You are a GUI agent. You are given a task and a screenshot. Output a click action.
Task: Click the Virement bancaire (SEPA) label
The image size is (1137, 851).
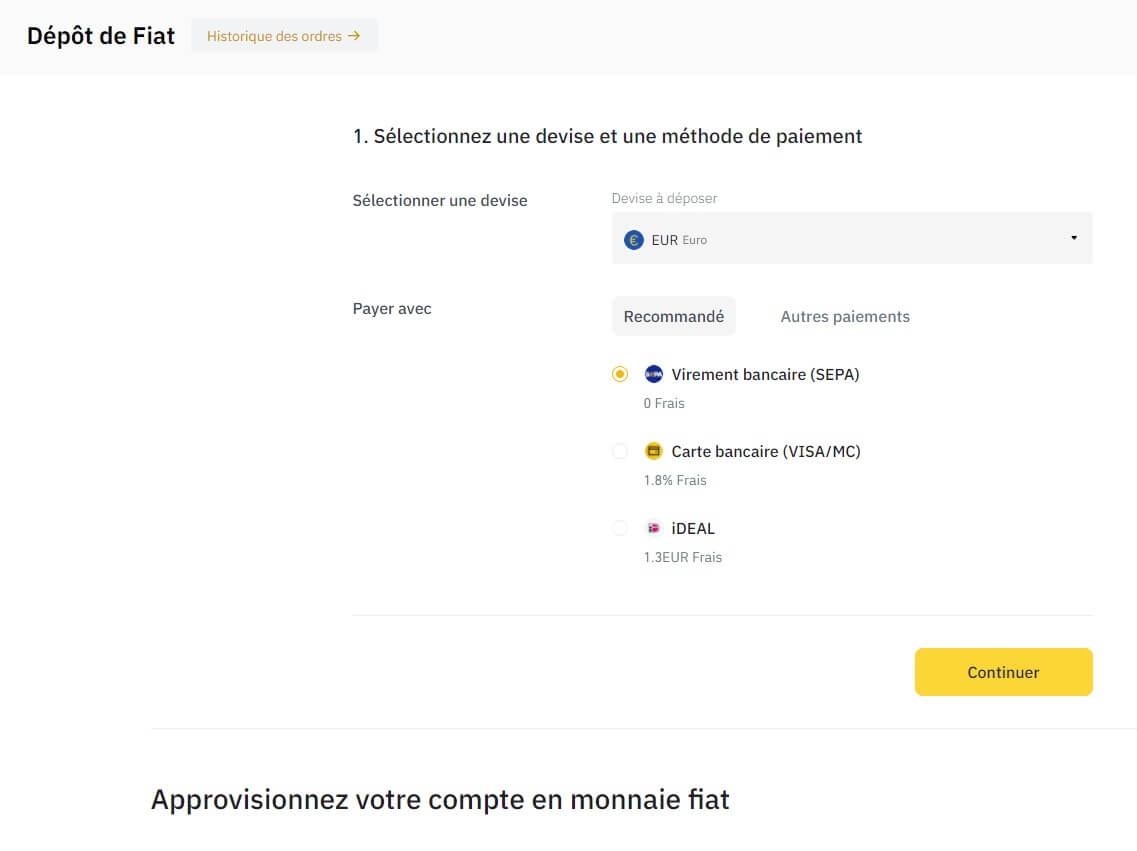coord(765,374)
